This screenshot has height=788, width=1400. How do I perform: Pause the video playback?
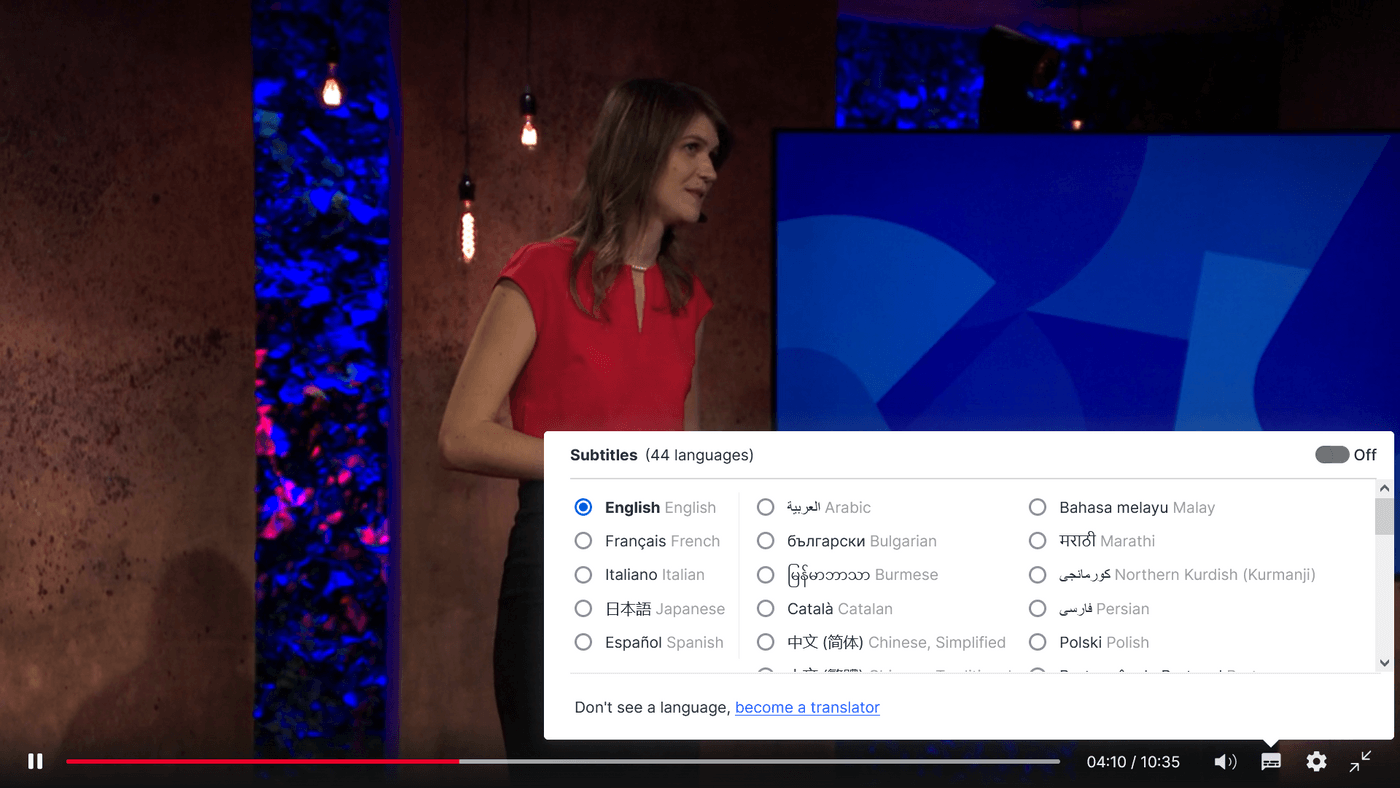pos(34,761)
